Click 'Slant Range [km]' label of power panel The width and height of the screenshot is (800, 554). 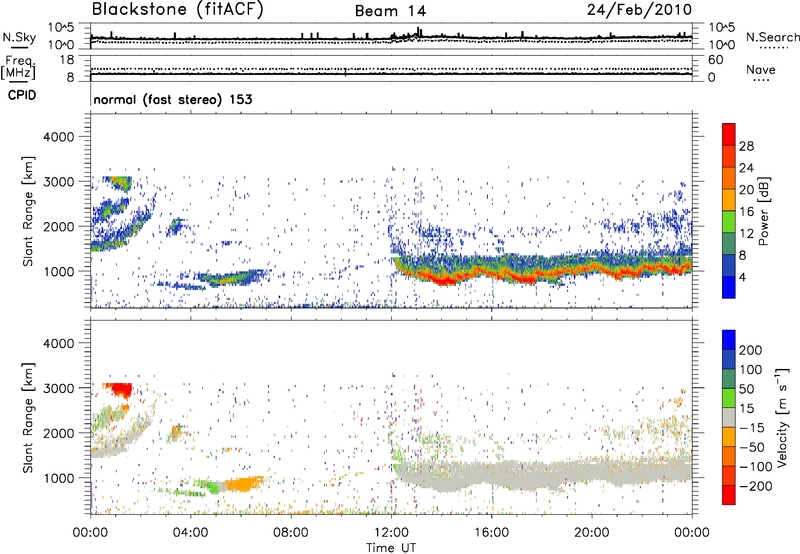click(28, 211)
